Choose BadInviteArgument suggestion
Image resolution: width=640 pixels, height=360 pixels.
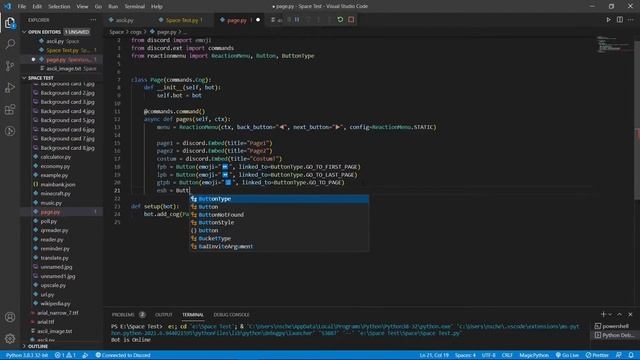[x=279, y=246]
